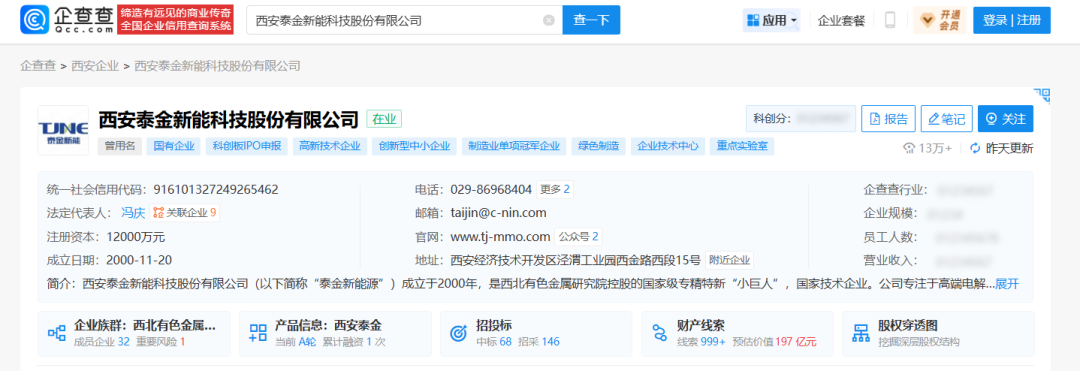Open 企业套餐 link
Screen dimensions: 1080x371
(x=841, y=21)
